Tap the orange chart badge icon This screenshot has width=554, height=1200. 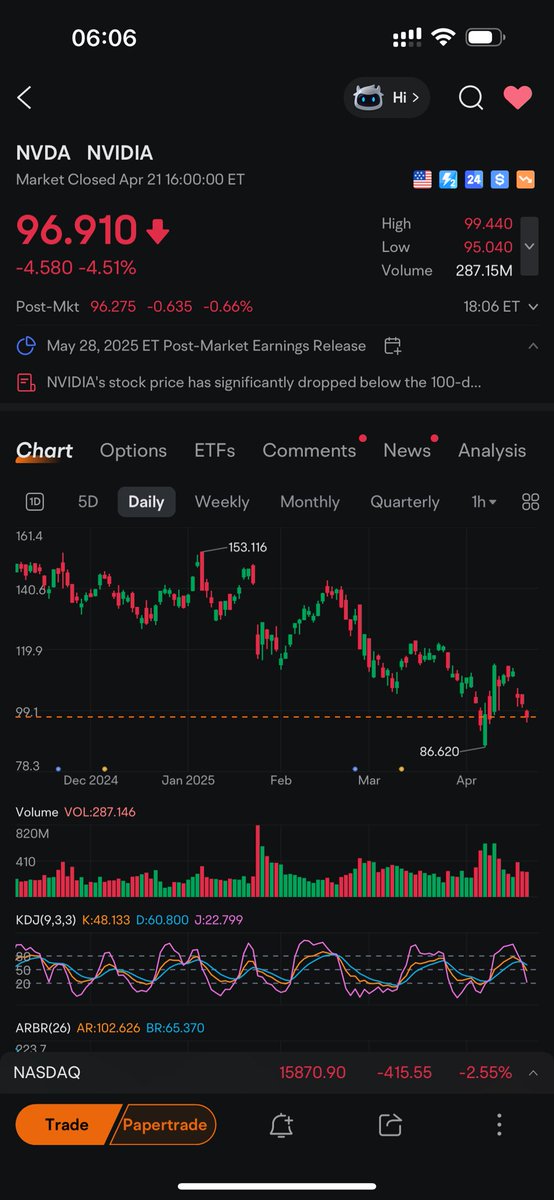525,180
